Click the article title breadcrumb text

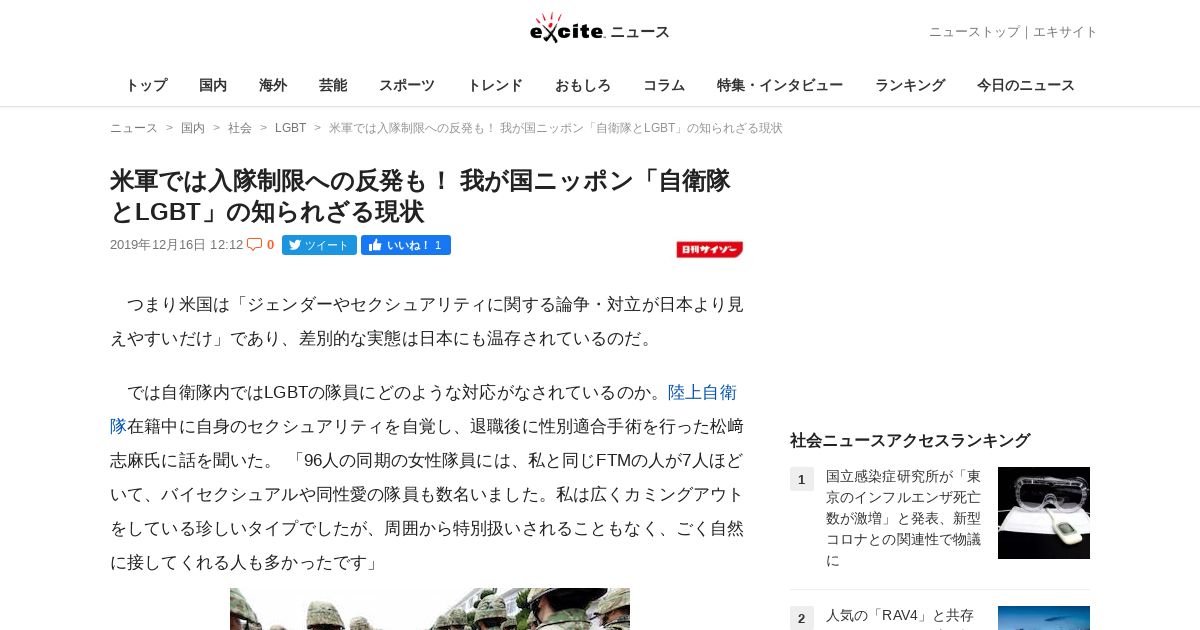point(556,128)
